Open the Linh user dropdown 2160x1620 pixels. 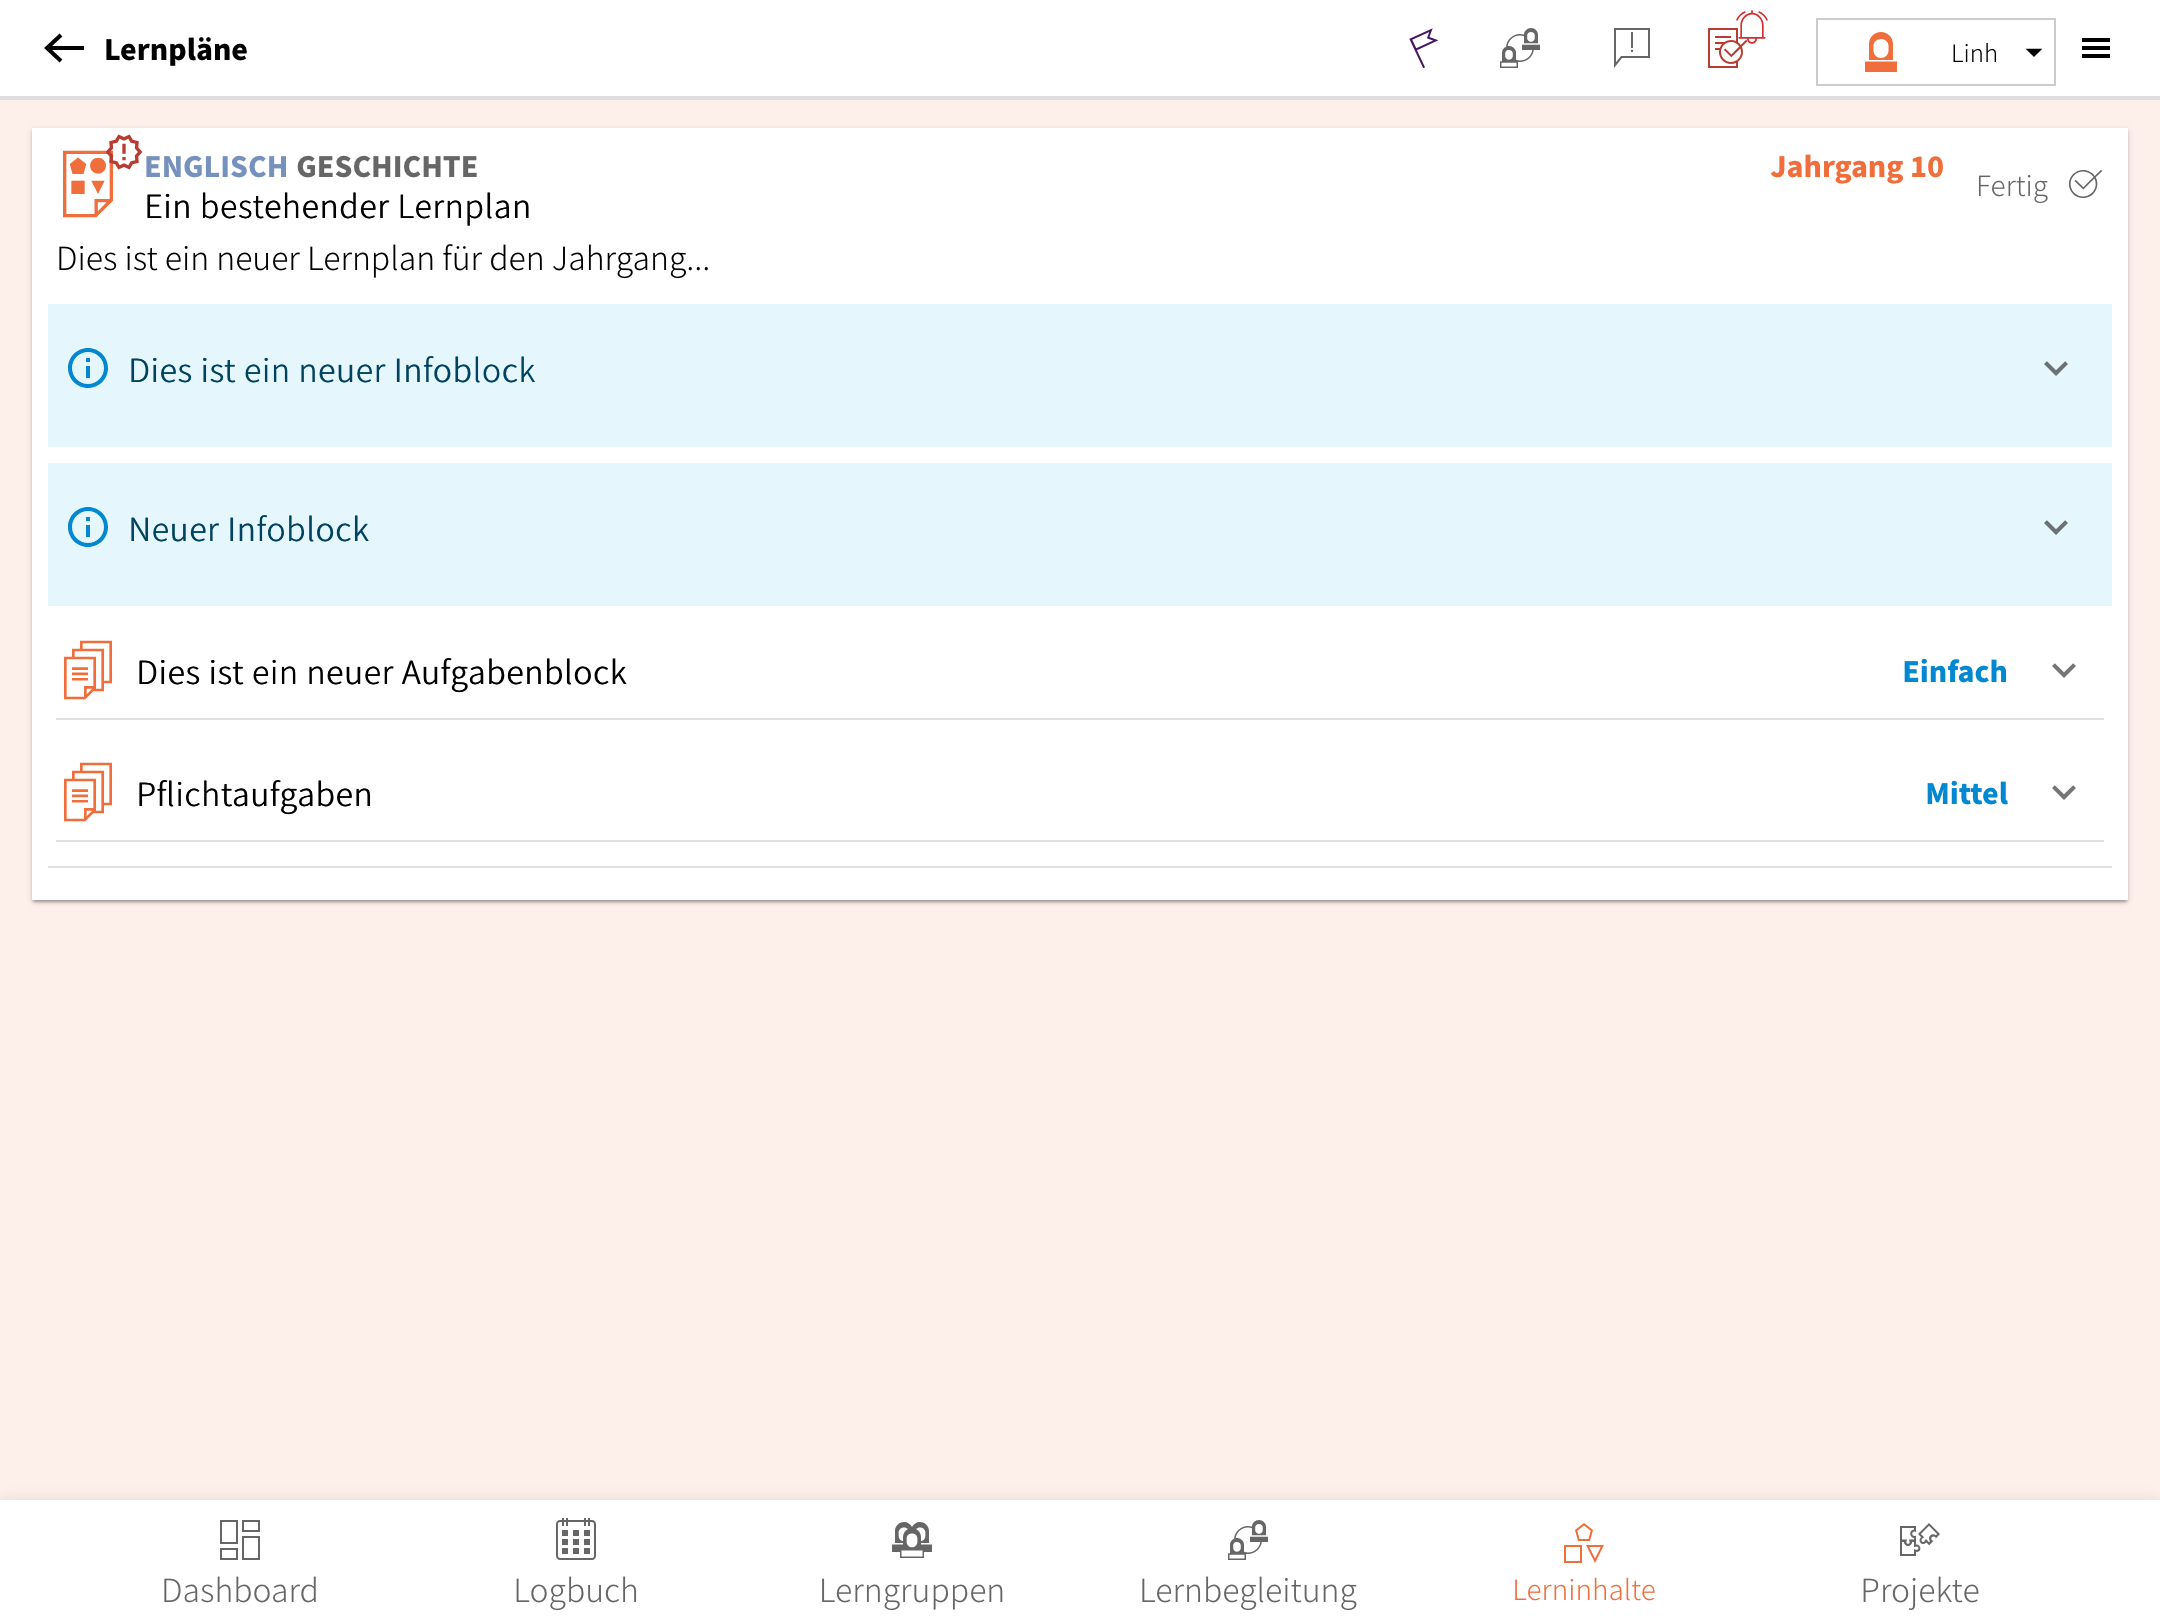(1936, 52)
